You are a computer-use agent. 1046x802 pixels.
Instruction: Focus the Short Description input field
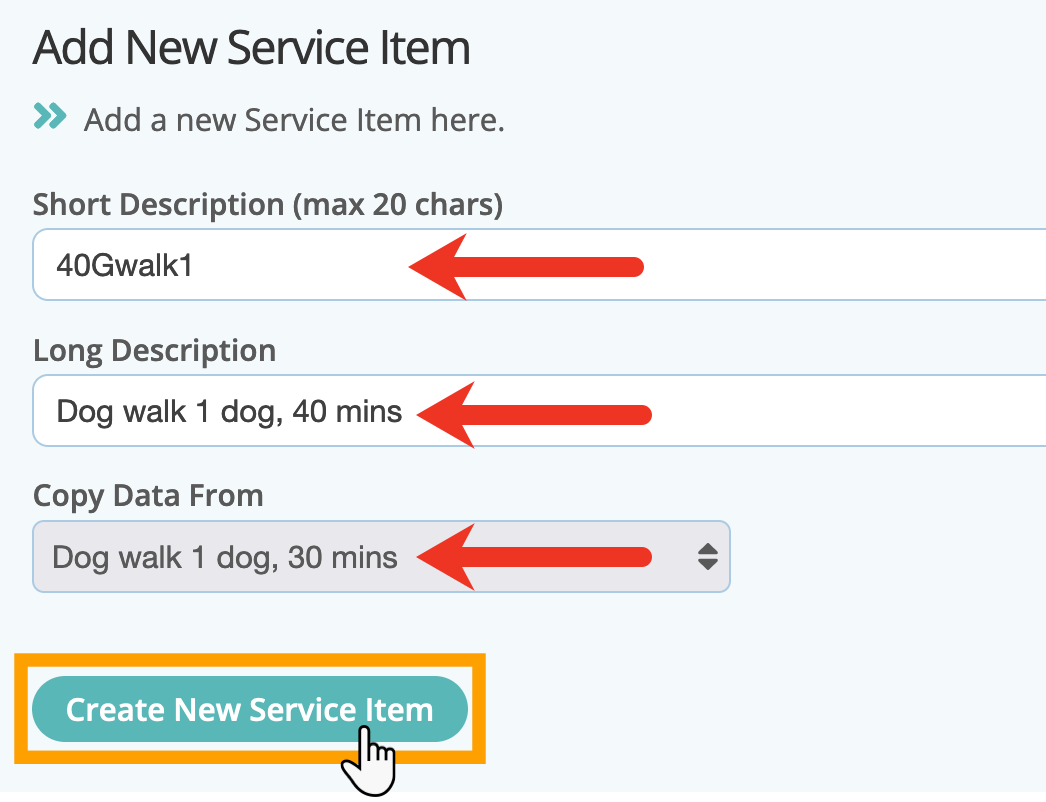[x=539, y=265]
